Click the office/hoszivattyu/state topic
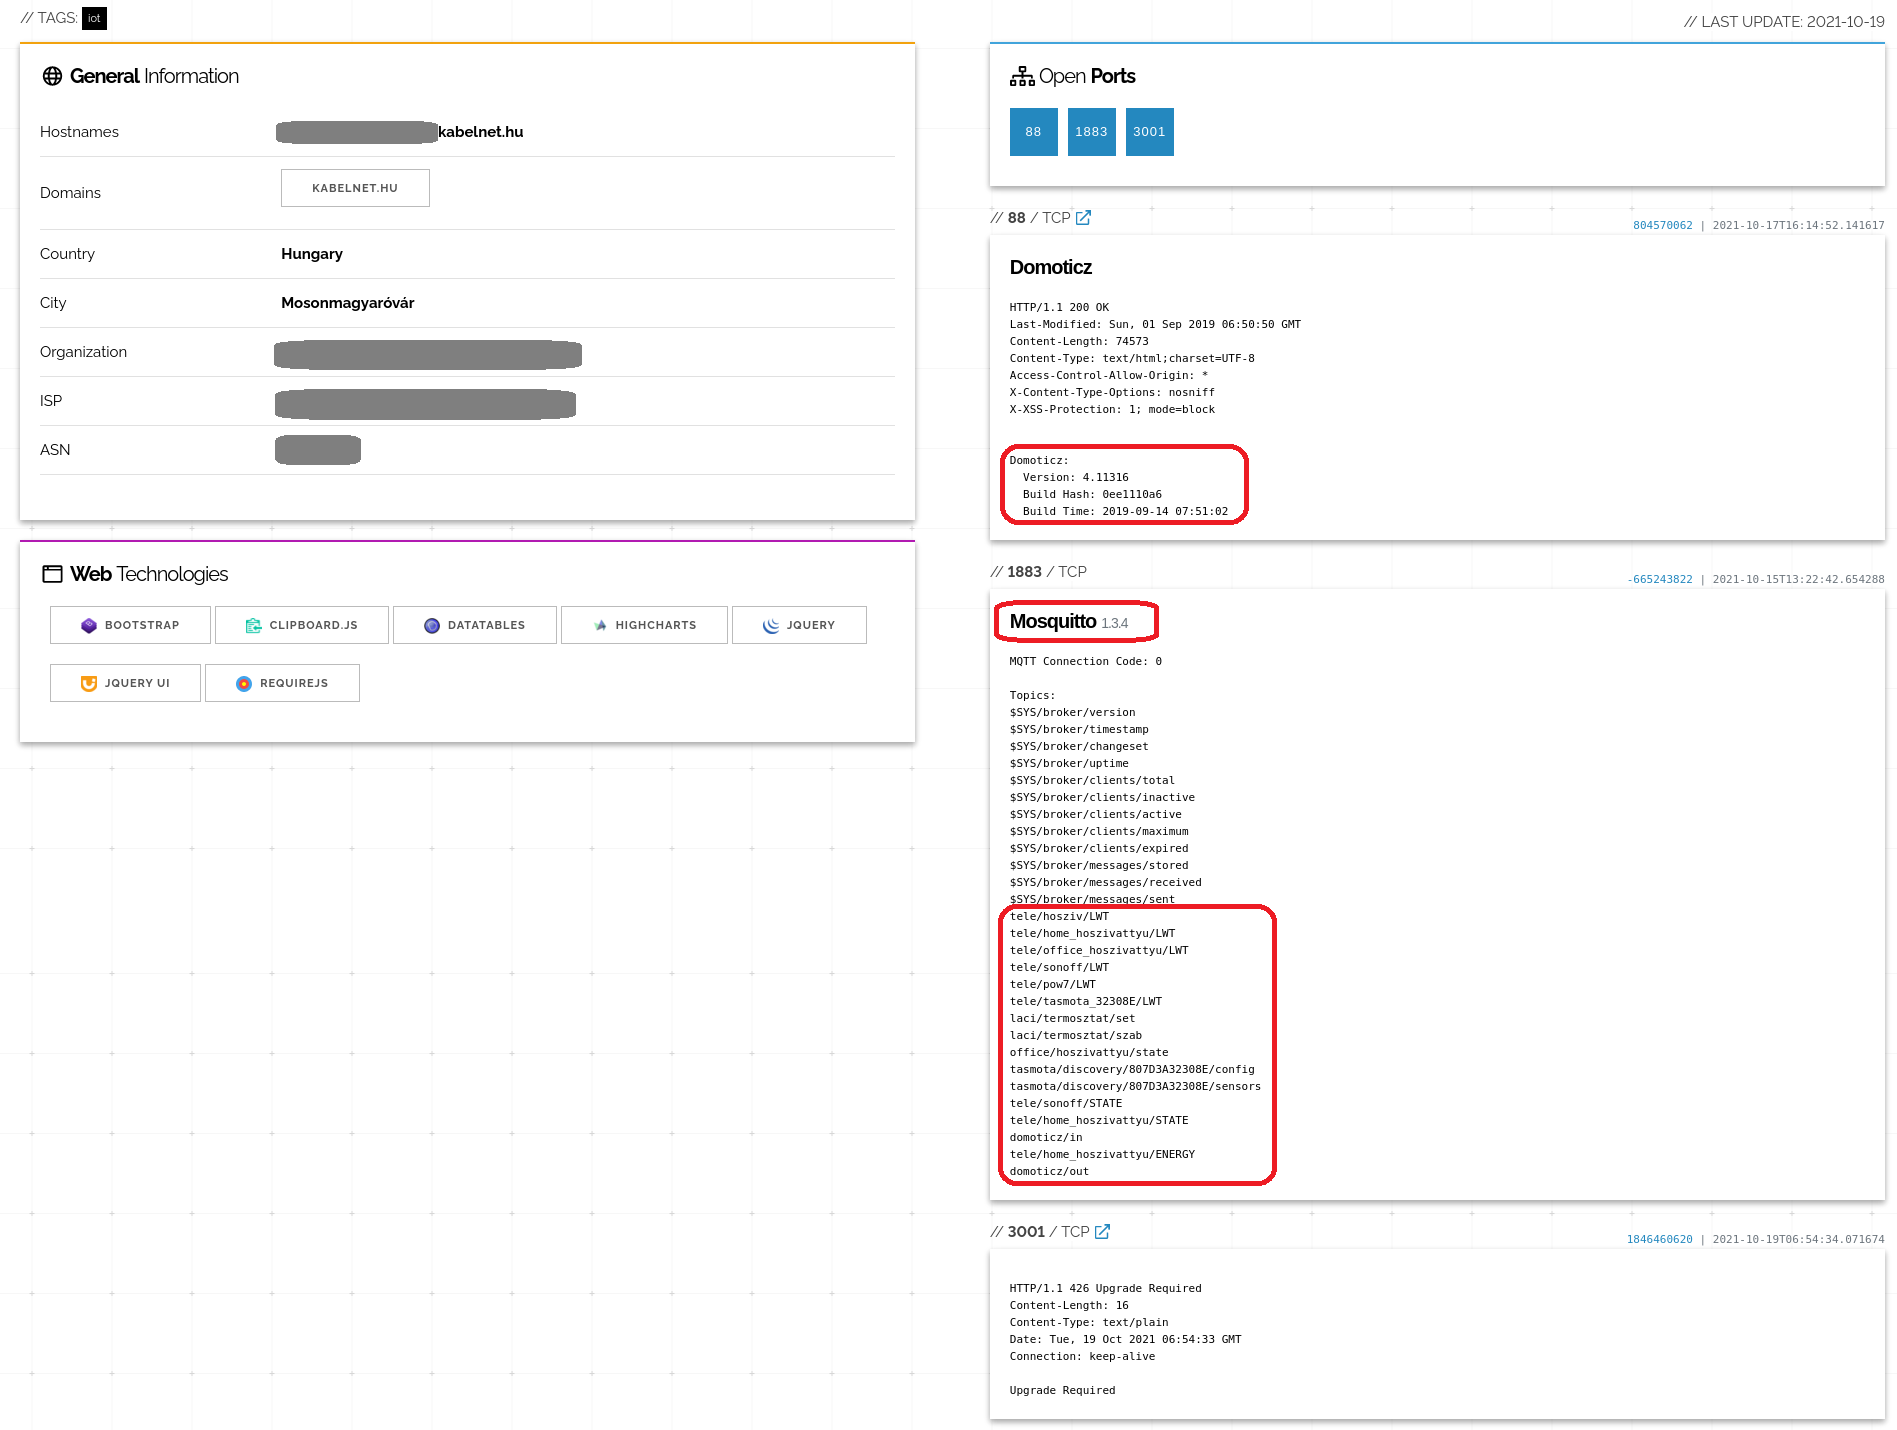 point(1089,1052)
